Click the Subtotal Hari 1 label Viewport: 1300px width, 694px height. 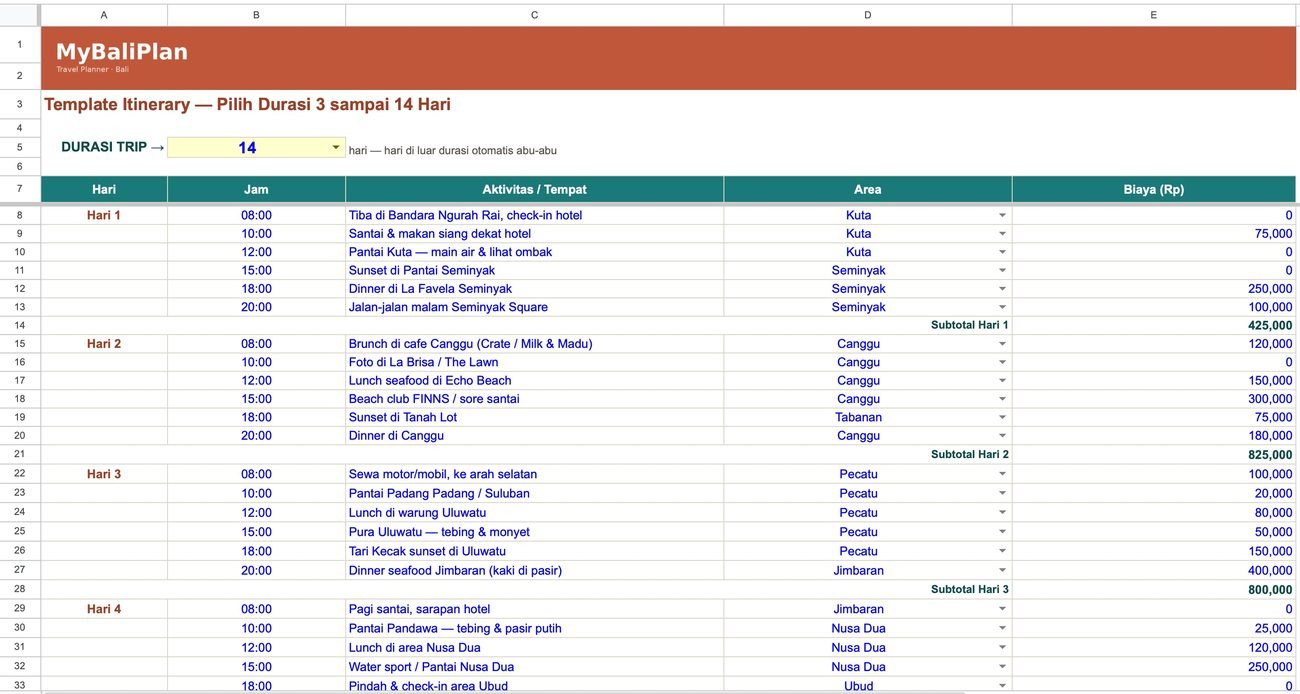point(969,325)
